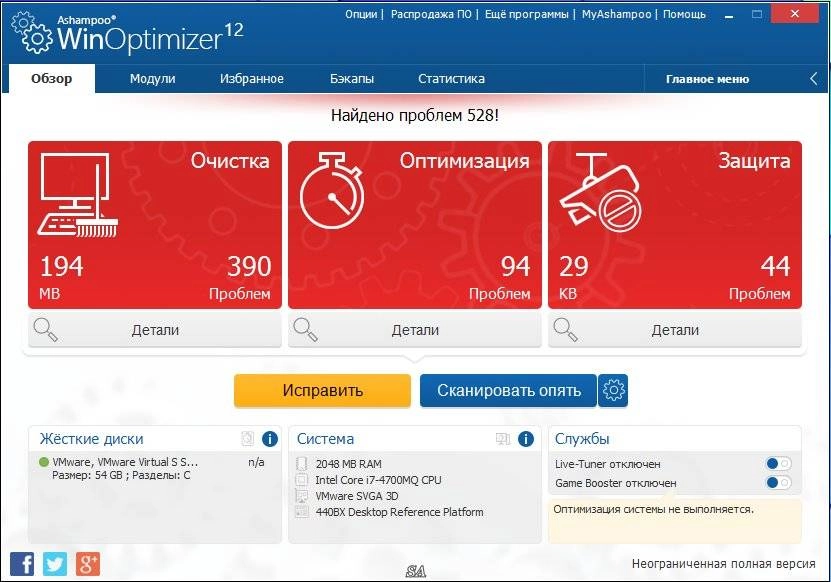
Task: Click motherboard icon next to 440BX Desktop
Action: pyautogui.click(x=302, y=512)
